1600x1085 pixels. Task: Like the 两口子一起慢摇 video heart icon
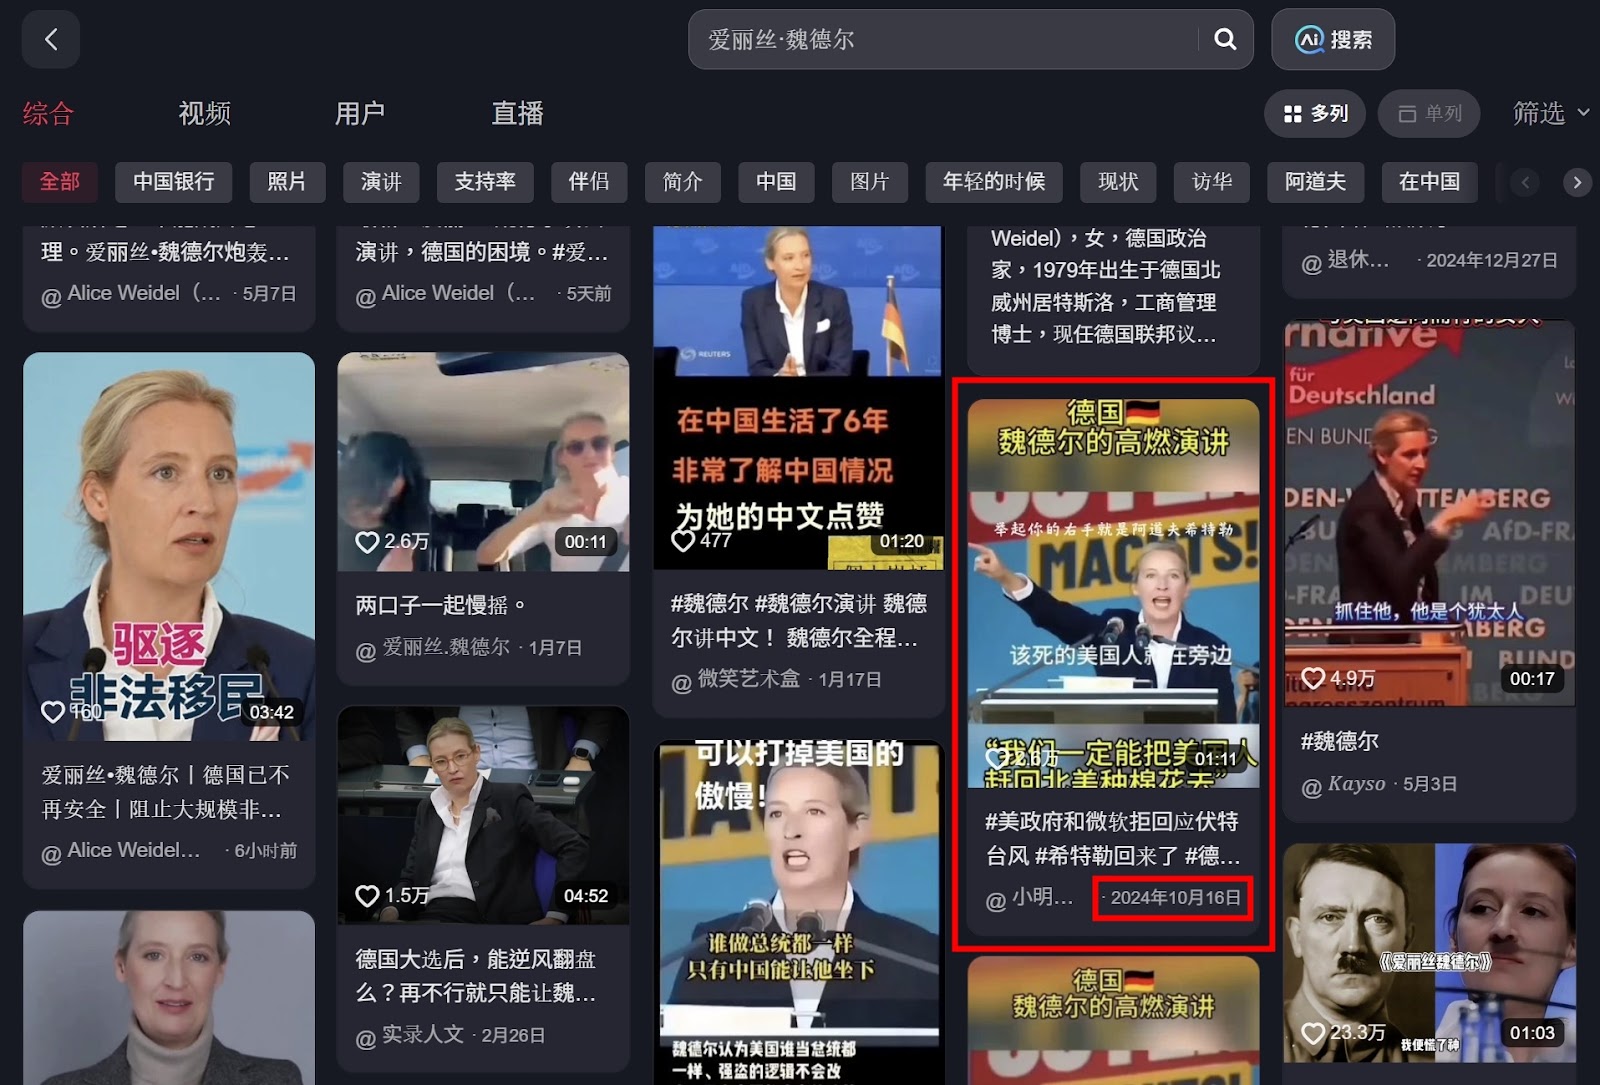pyautogui.click(x=367, y=542)
